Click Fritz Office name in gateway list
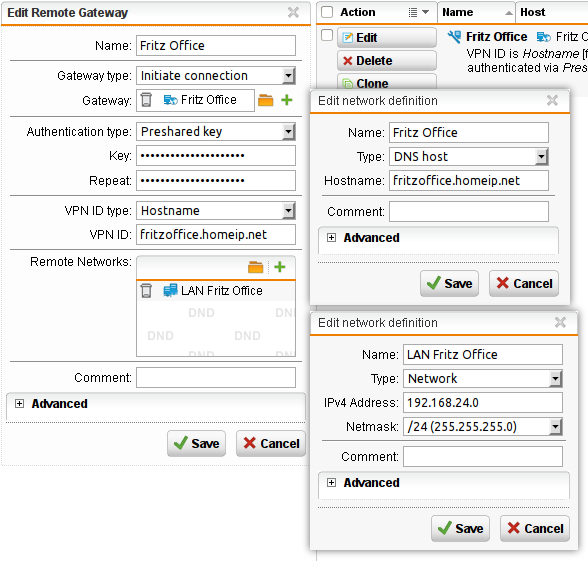Image resolution: width=588 pixels, height=561 pixels. pyautogui.click(x=496, y=37)
